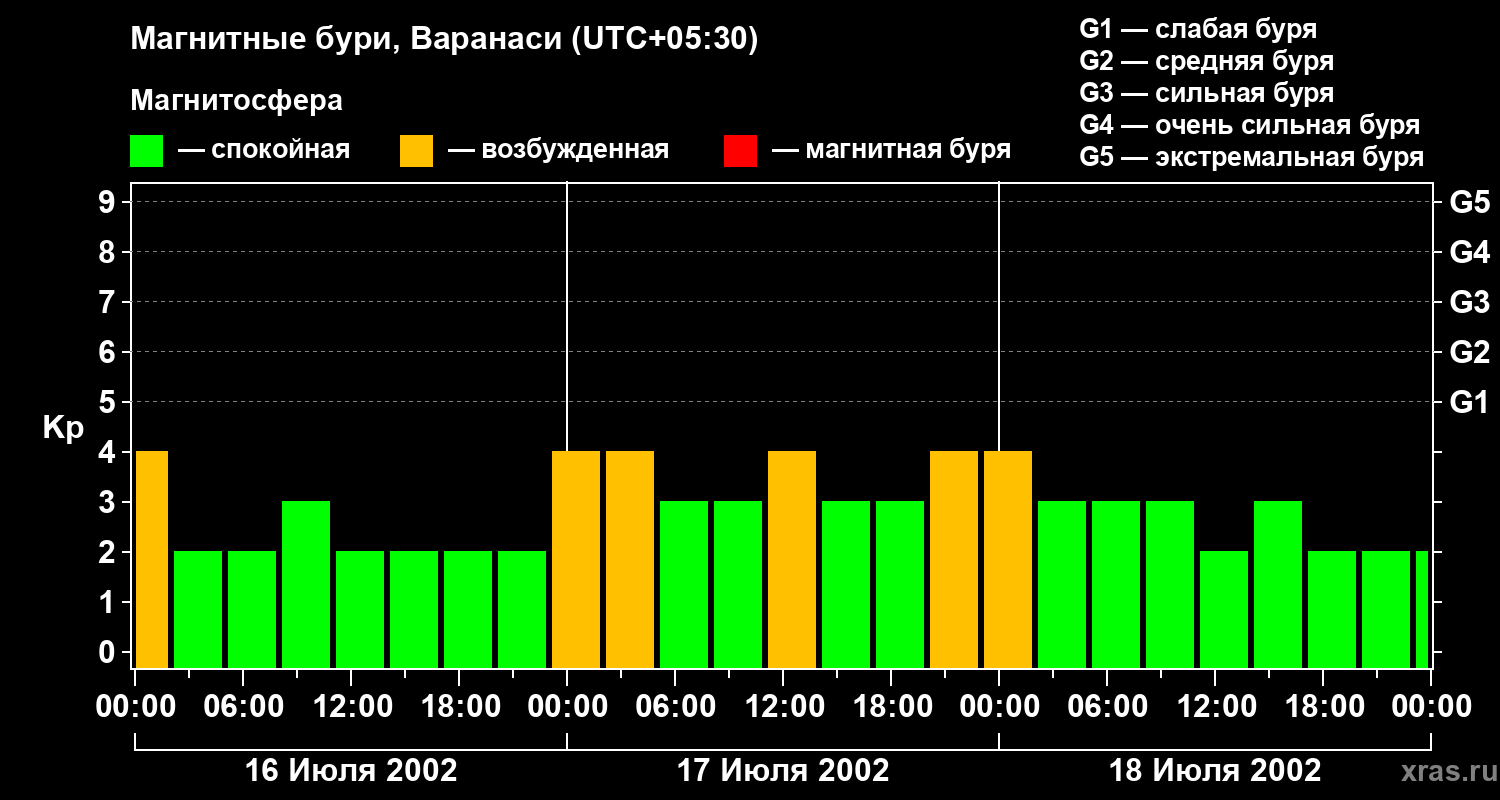Click the 00:00 label starting 16 Июля

pyautogui.click(x=135, y=707)
